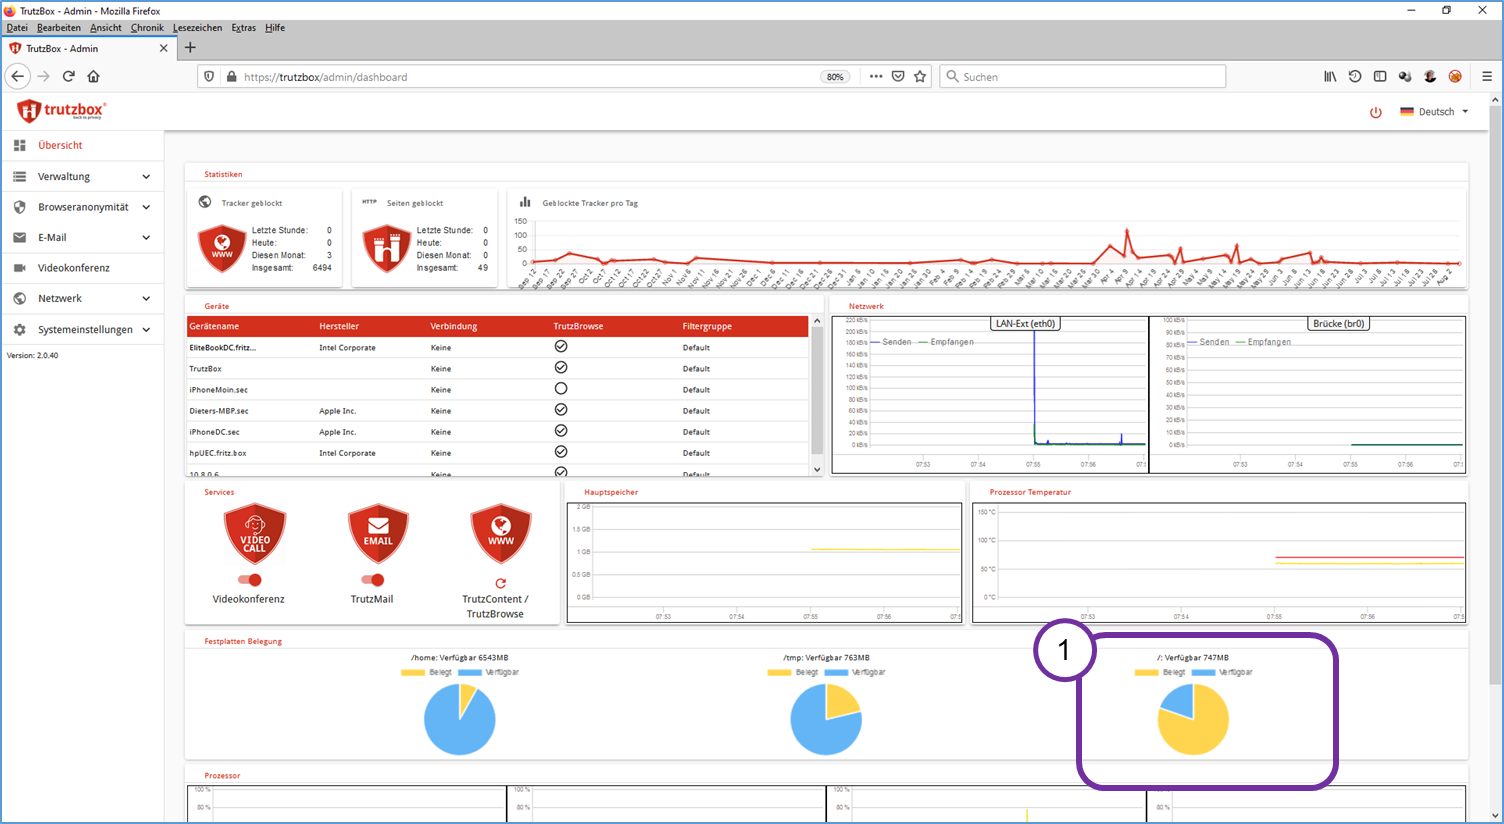Viewport: 1504px width, 824px height.
Task: Click the red power logout icon
Action: pyautogui.click(x=1376, y=112)
